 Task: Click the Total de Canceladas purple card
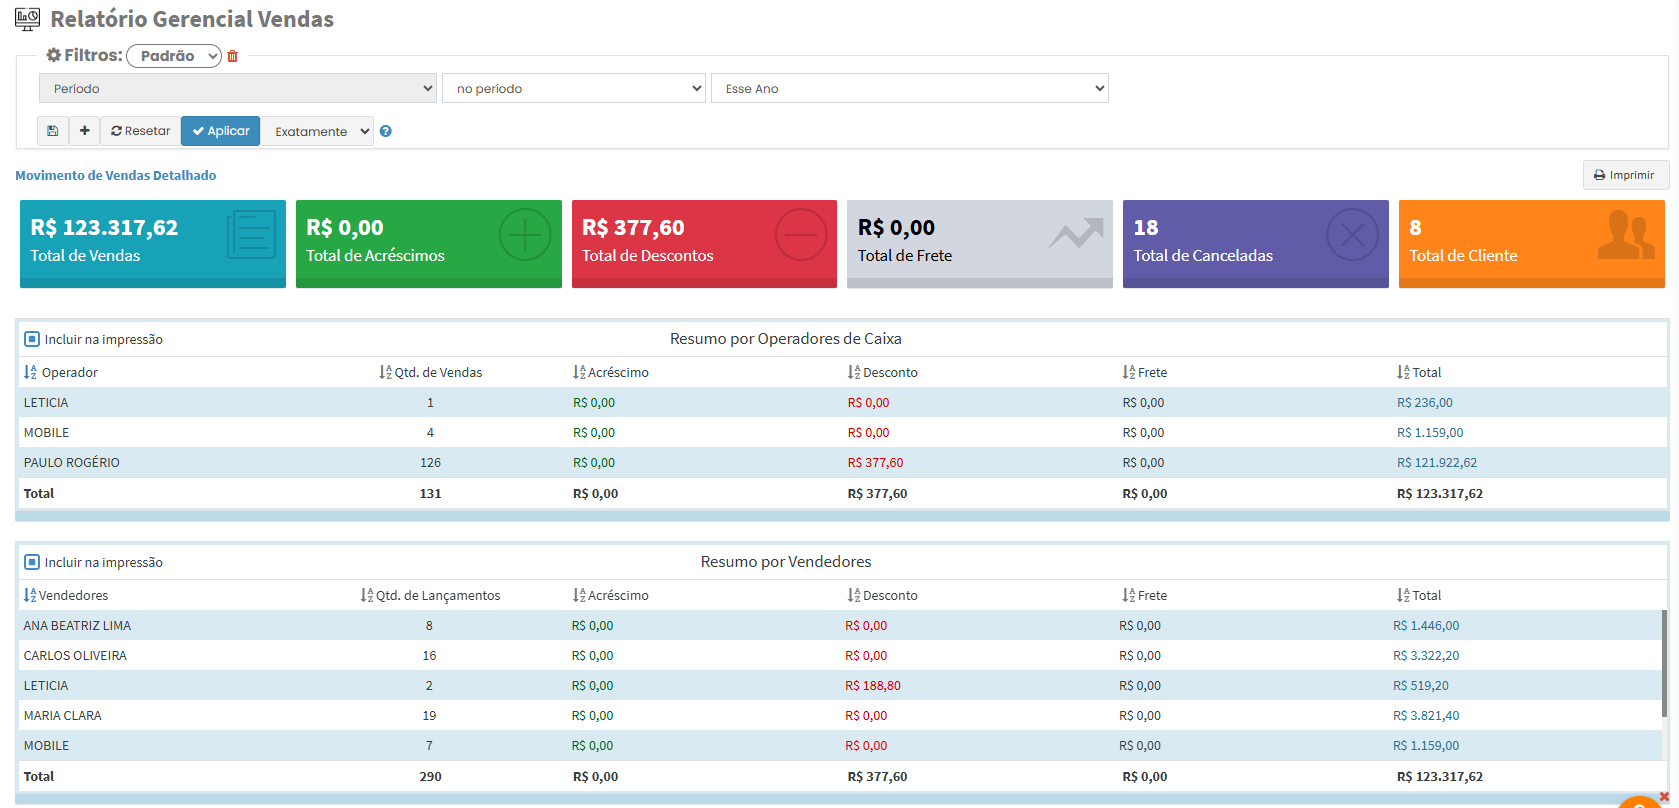pyautogui.click(x=1255, y=243)
